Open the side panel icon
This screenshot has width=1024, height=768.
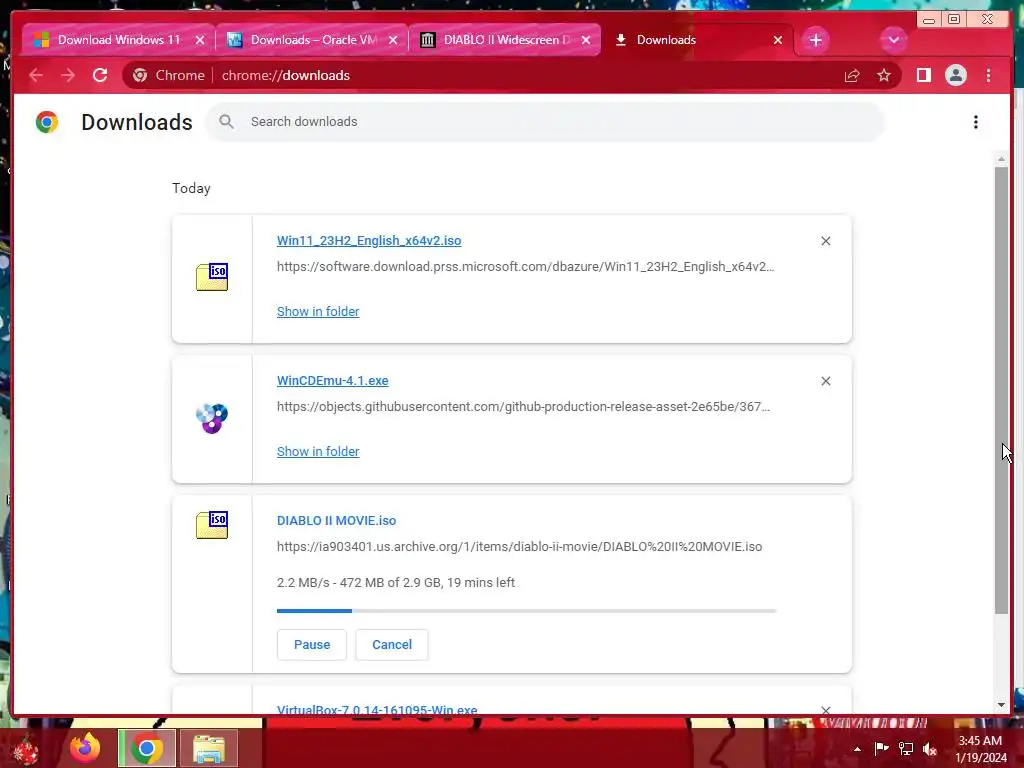coord(923,76)
